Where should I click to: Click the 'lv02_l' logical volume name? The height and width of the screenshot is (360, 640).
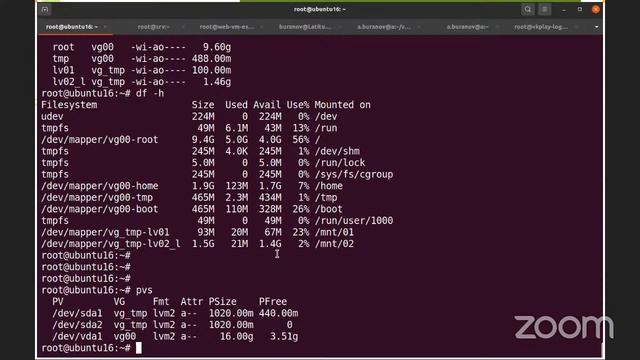point(69,82)
